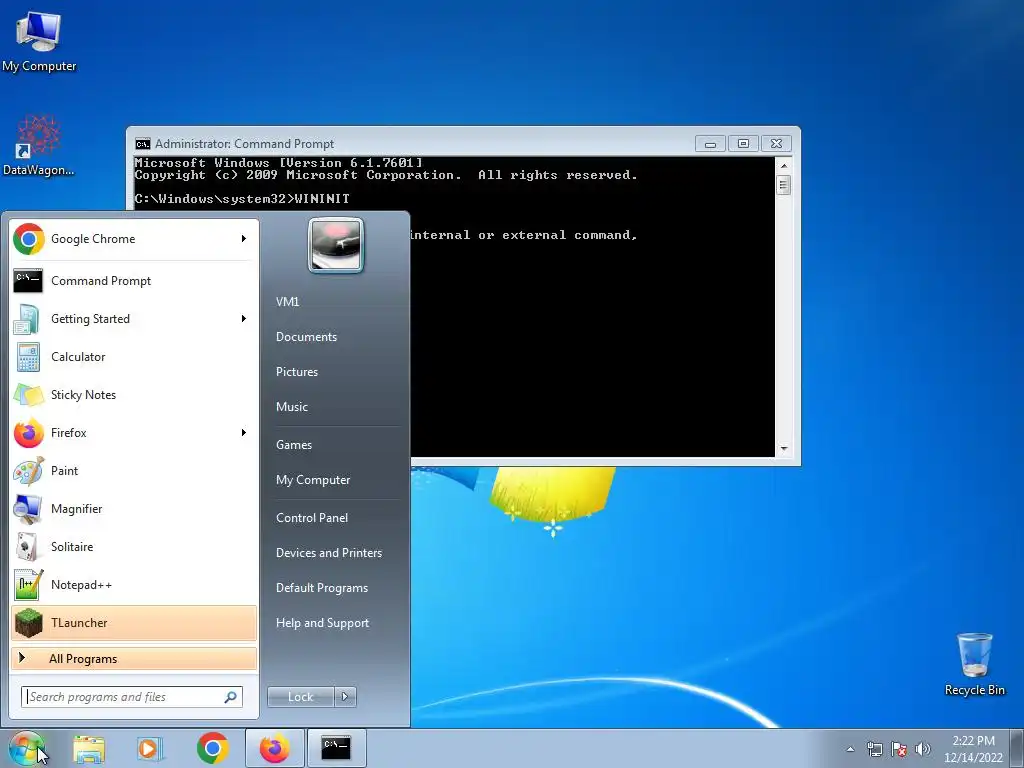
Task: Open Action Center flag icon
Action: click(899, 749)
